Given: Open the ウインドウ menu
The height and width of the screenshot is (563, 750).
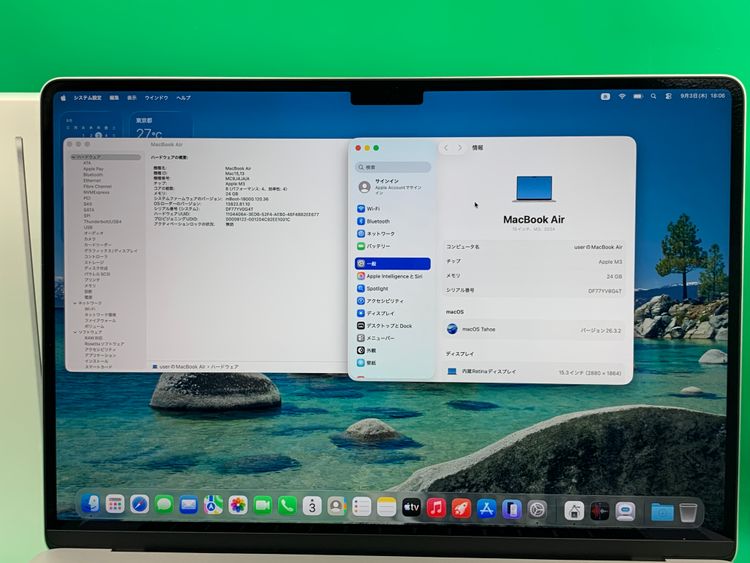Looking at the screenshot, I should pyautogui.click(x=156, y=98).
